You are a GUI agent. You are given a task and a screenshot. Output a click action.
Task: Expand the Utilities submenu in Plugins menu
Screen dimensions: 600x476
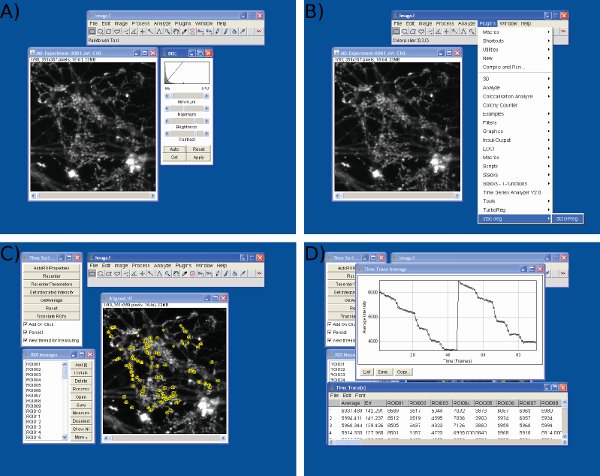(515, 50)
